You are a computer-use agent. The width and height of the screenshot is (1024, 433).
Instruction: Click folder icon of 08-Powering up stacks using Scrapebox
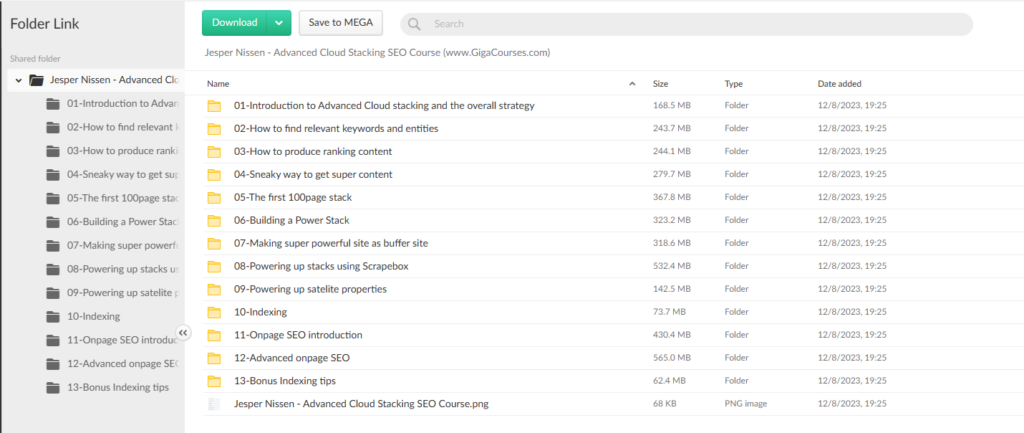click(214, 266)
